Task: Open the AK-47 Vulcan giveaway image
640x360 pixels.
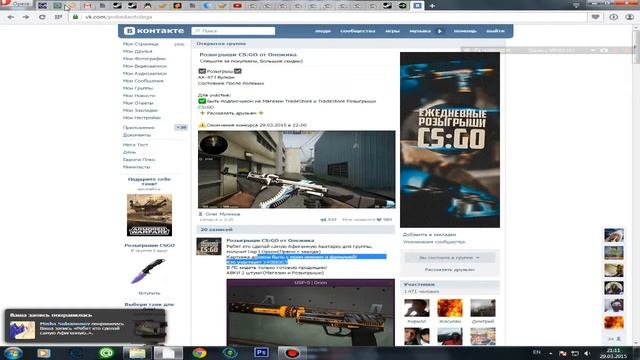Action: (x=297, y=169)
